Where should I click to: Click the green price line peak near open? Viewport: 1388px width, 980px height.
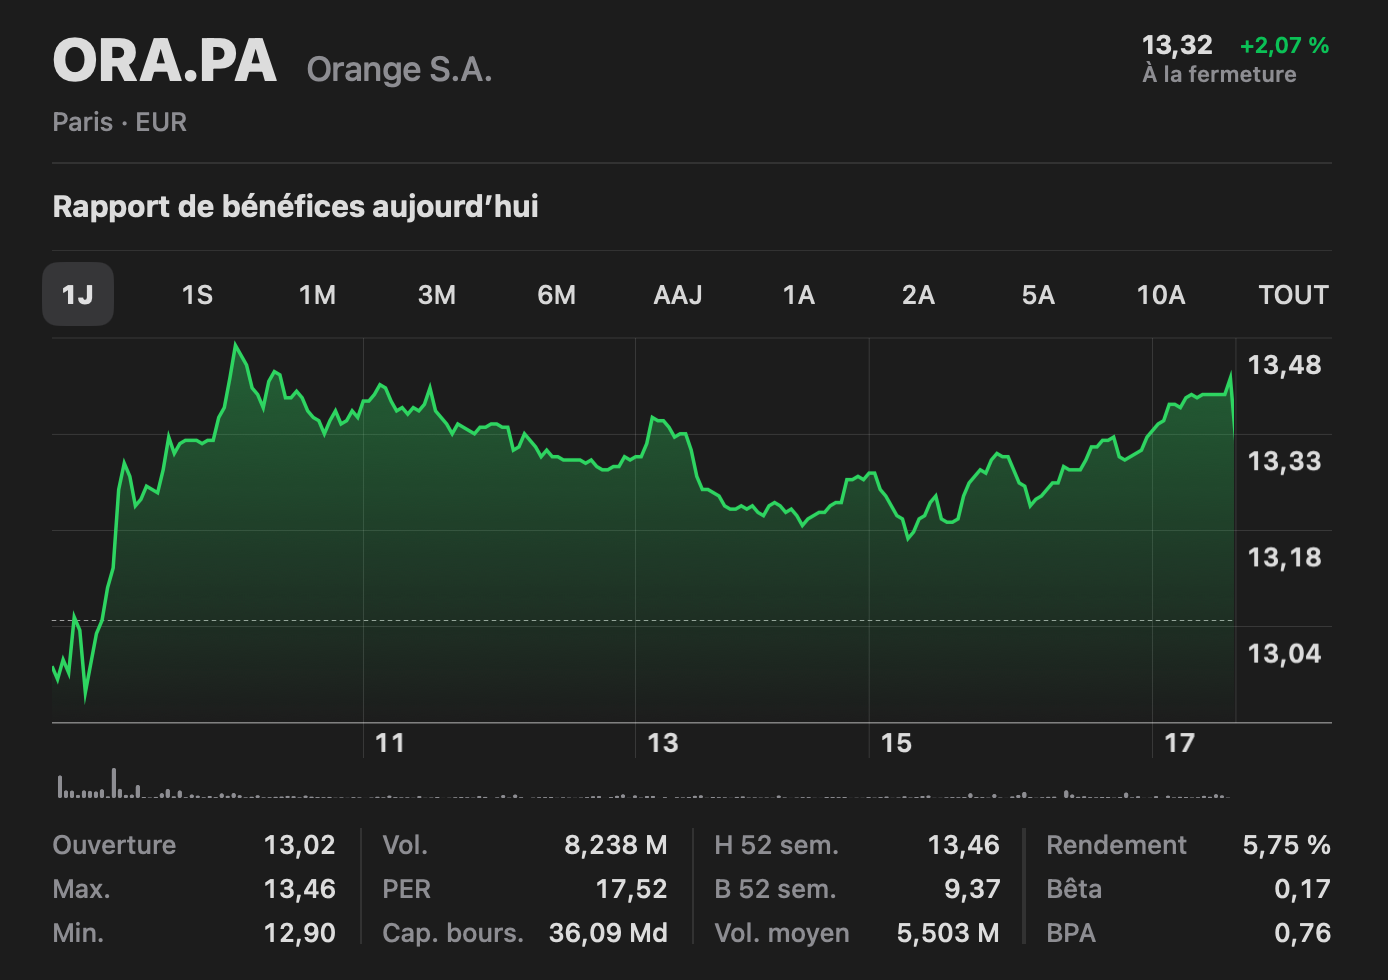click(x=236, y=345)
